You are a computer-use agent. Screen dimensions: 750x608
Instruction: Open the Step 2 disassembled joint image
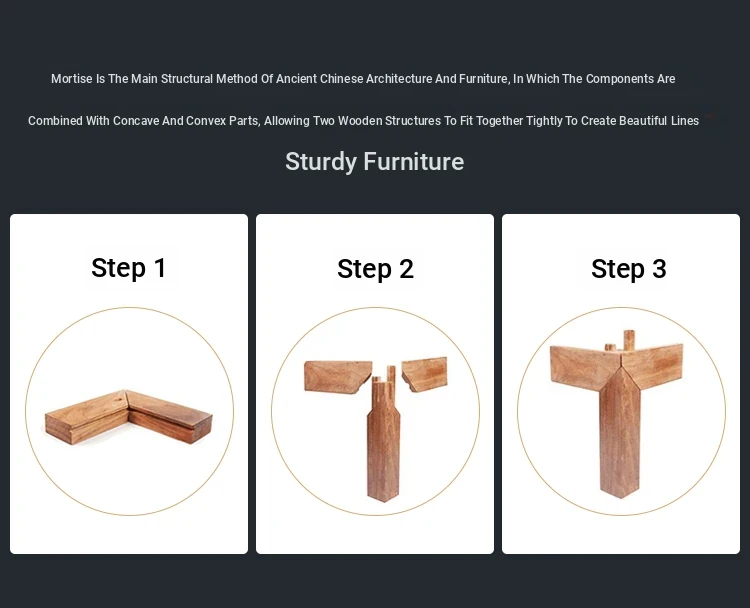(375, 411)
